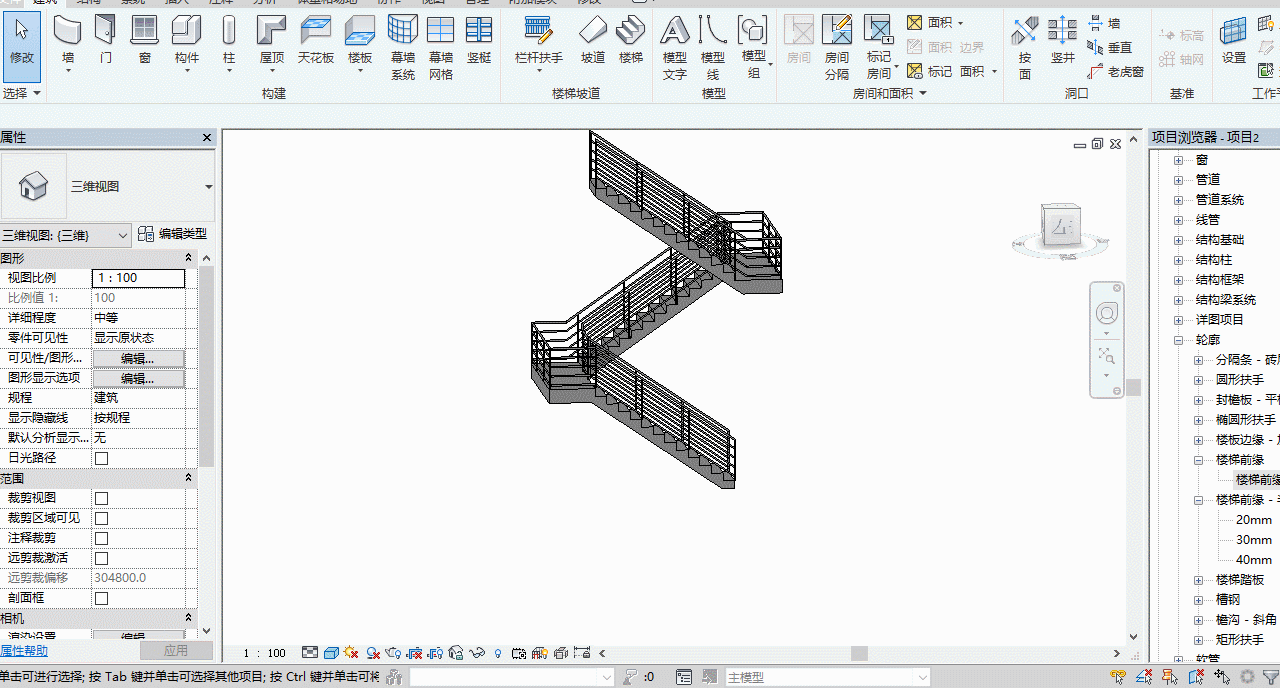This screenshot has height=688, width=1280.
Task: Click the ViewCube in the 3D view
Action: 1061,228
